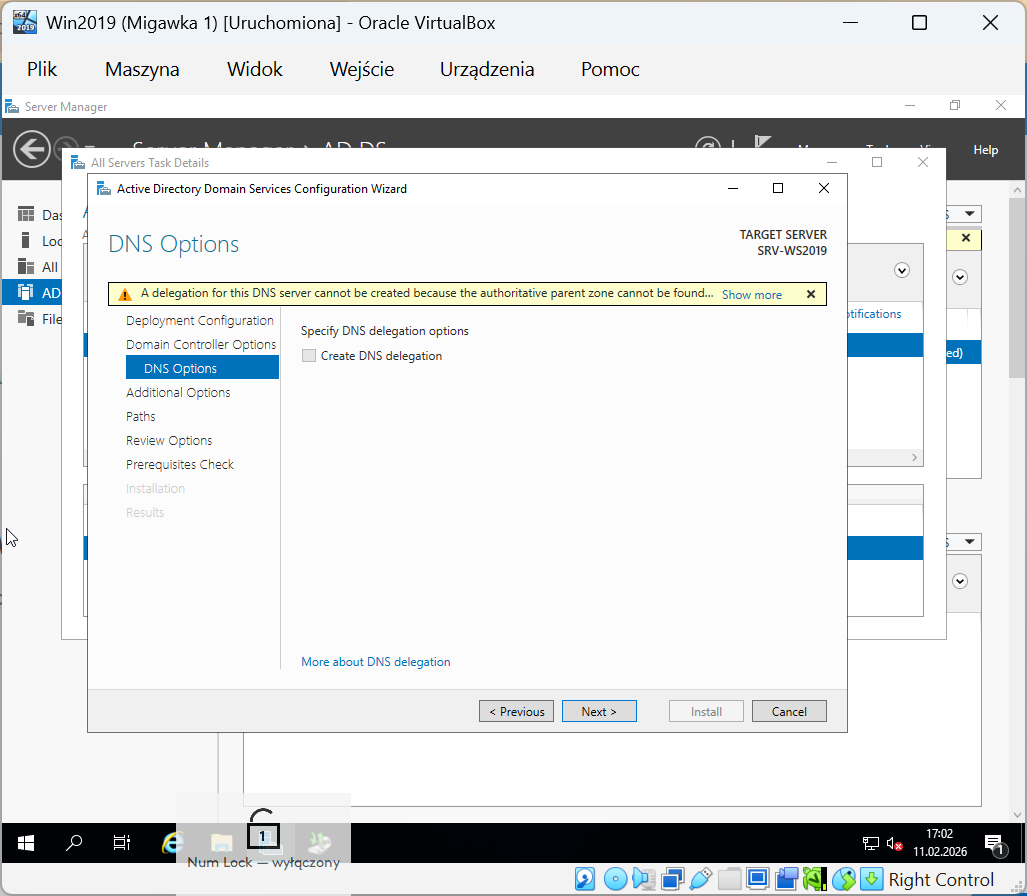Click the Server Manager back arrow
Screen dimensions: 1027x896
(31, 150)
